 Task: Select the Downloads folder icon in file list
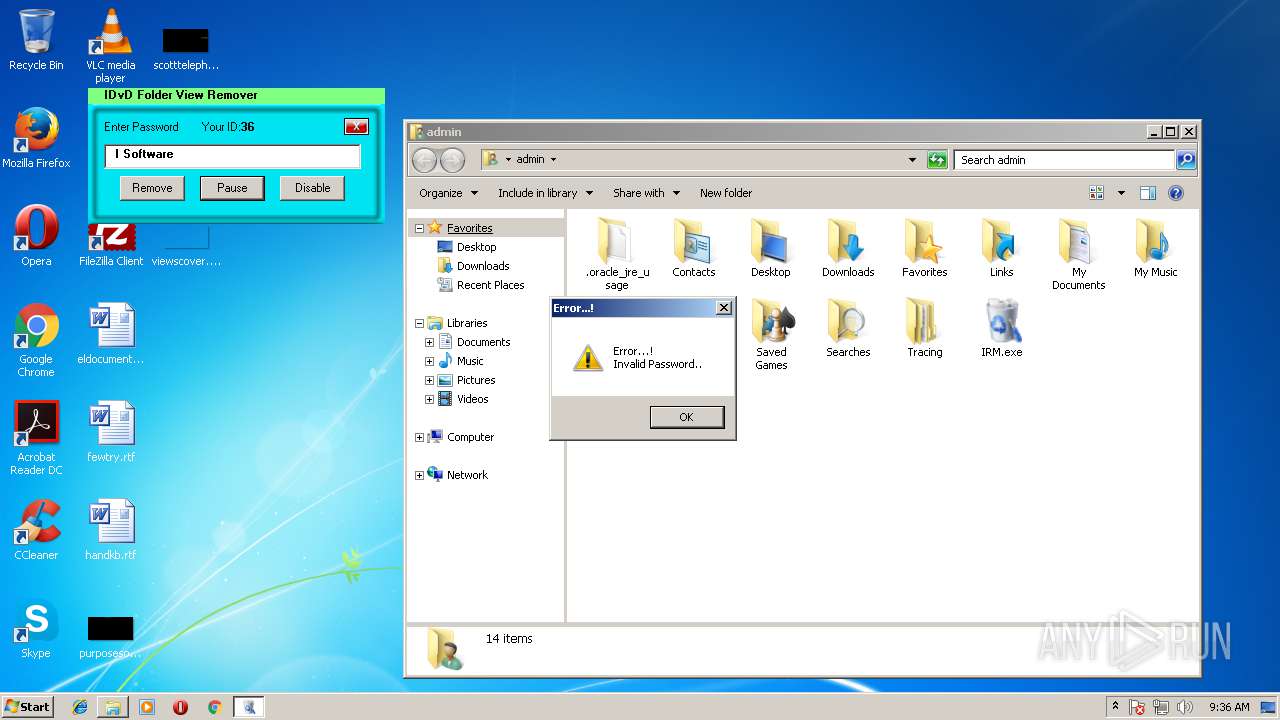click(848, 248)
